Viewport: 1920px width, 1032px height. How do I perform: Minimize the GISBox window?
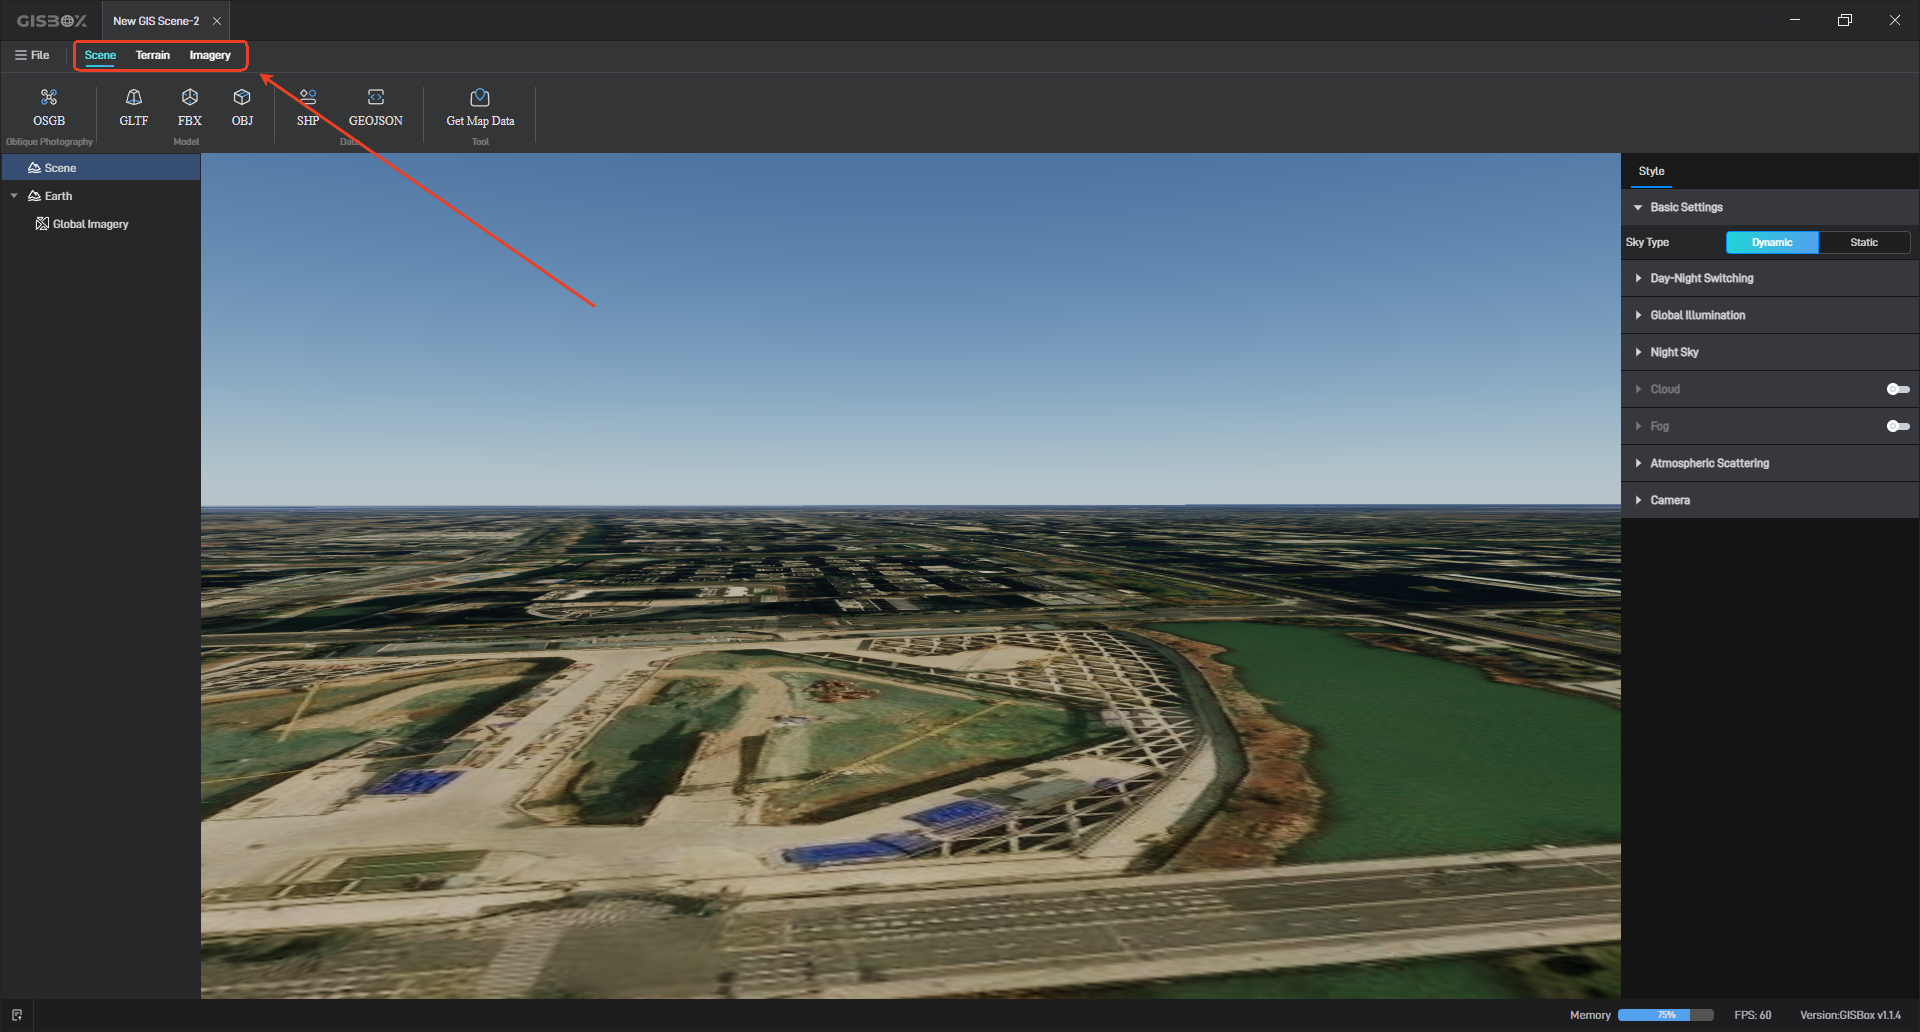[1795, 20]
